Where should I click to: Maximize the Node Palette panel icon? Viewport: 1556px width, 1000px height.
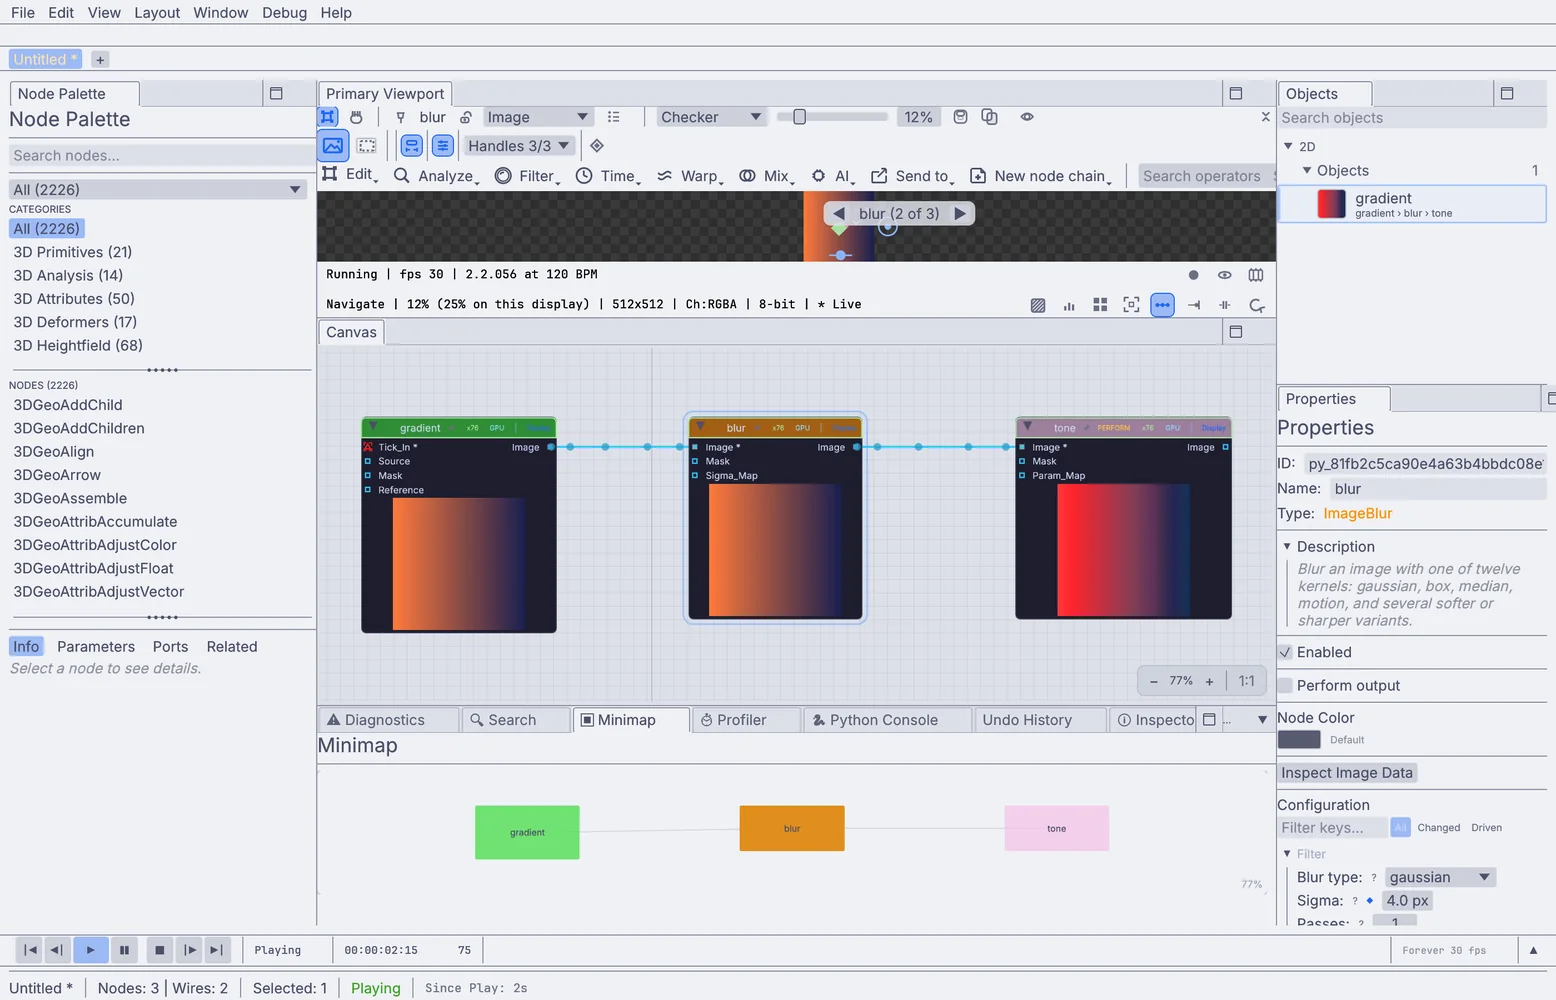coord(277,94)
